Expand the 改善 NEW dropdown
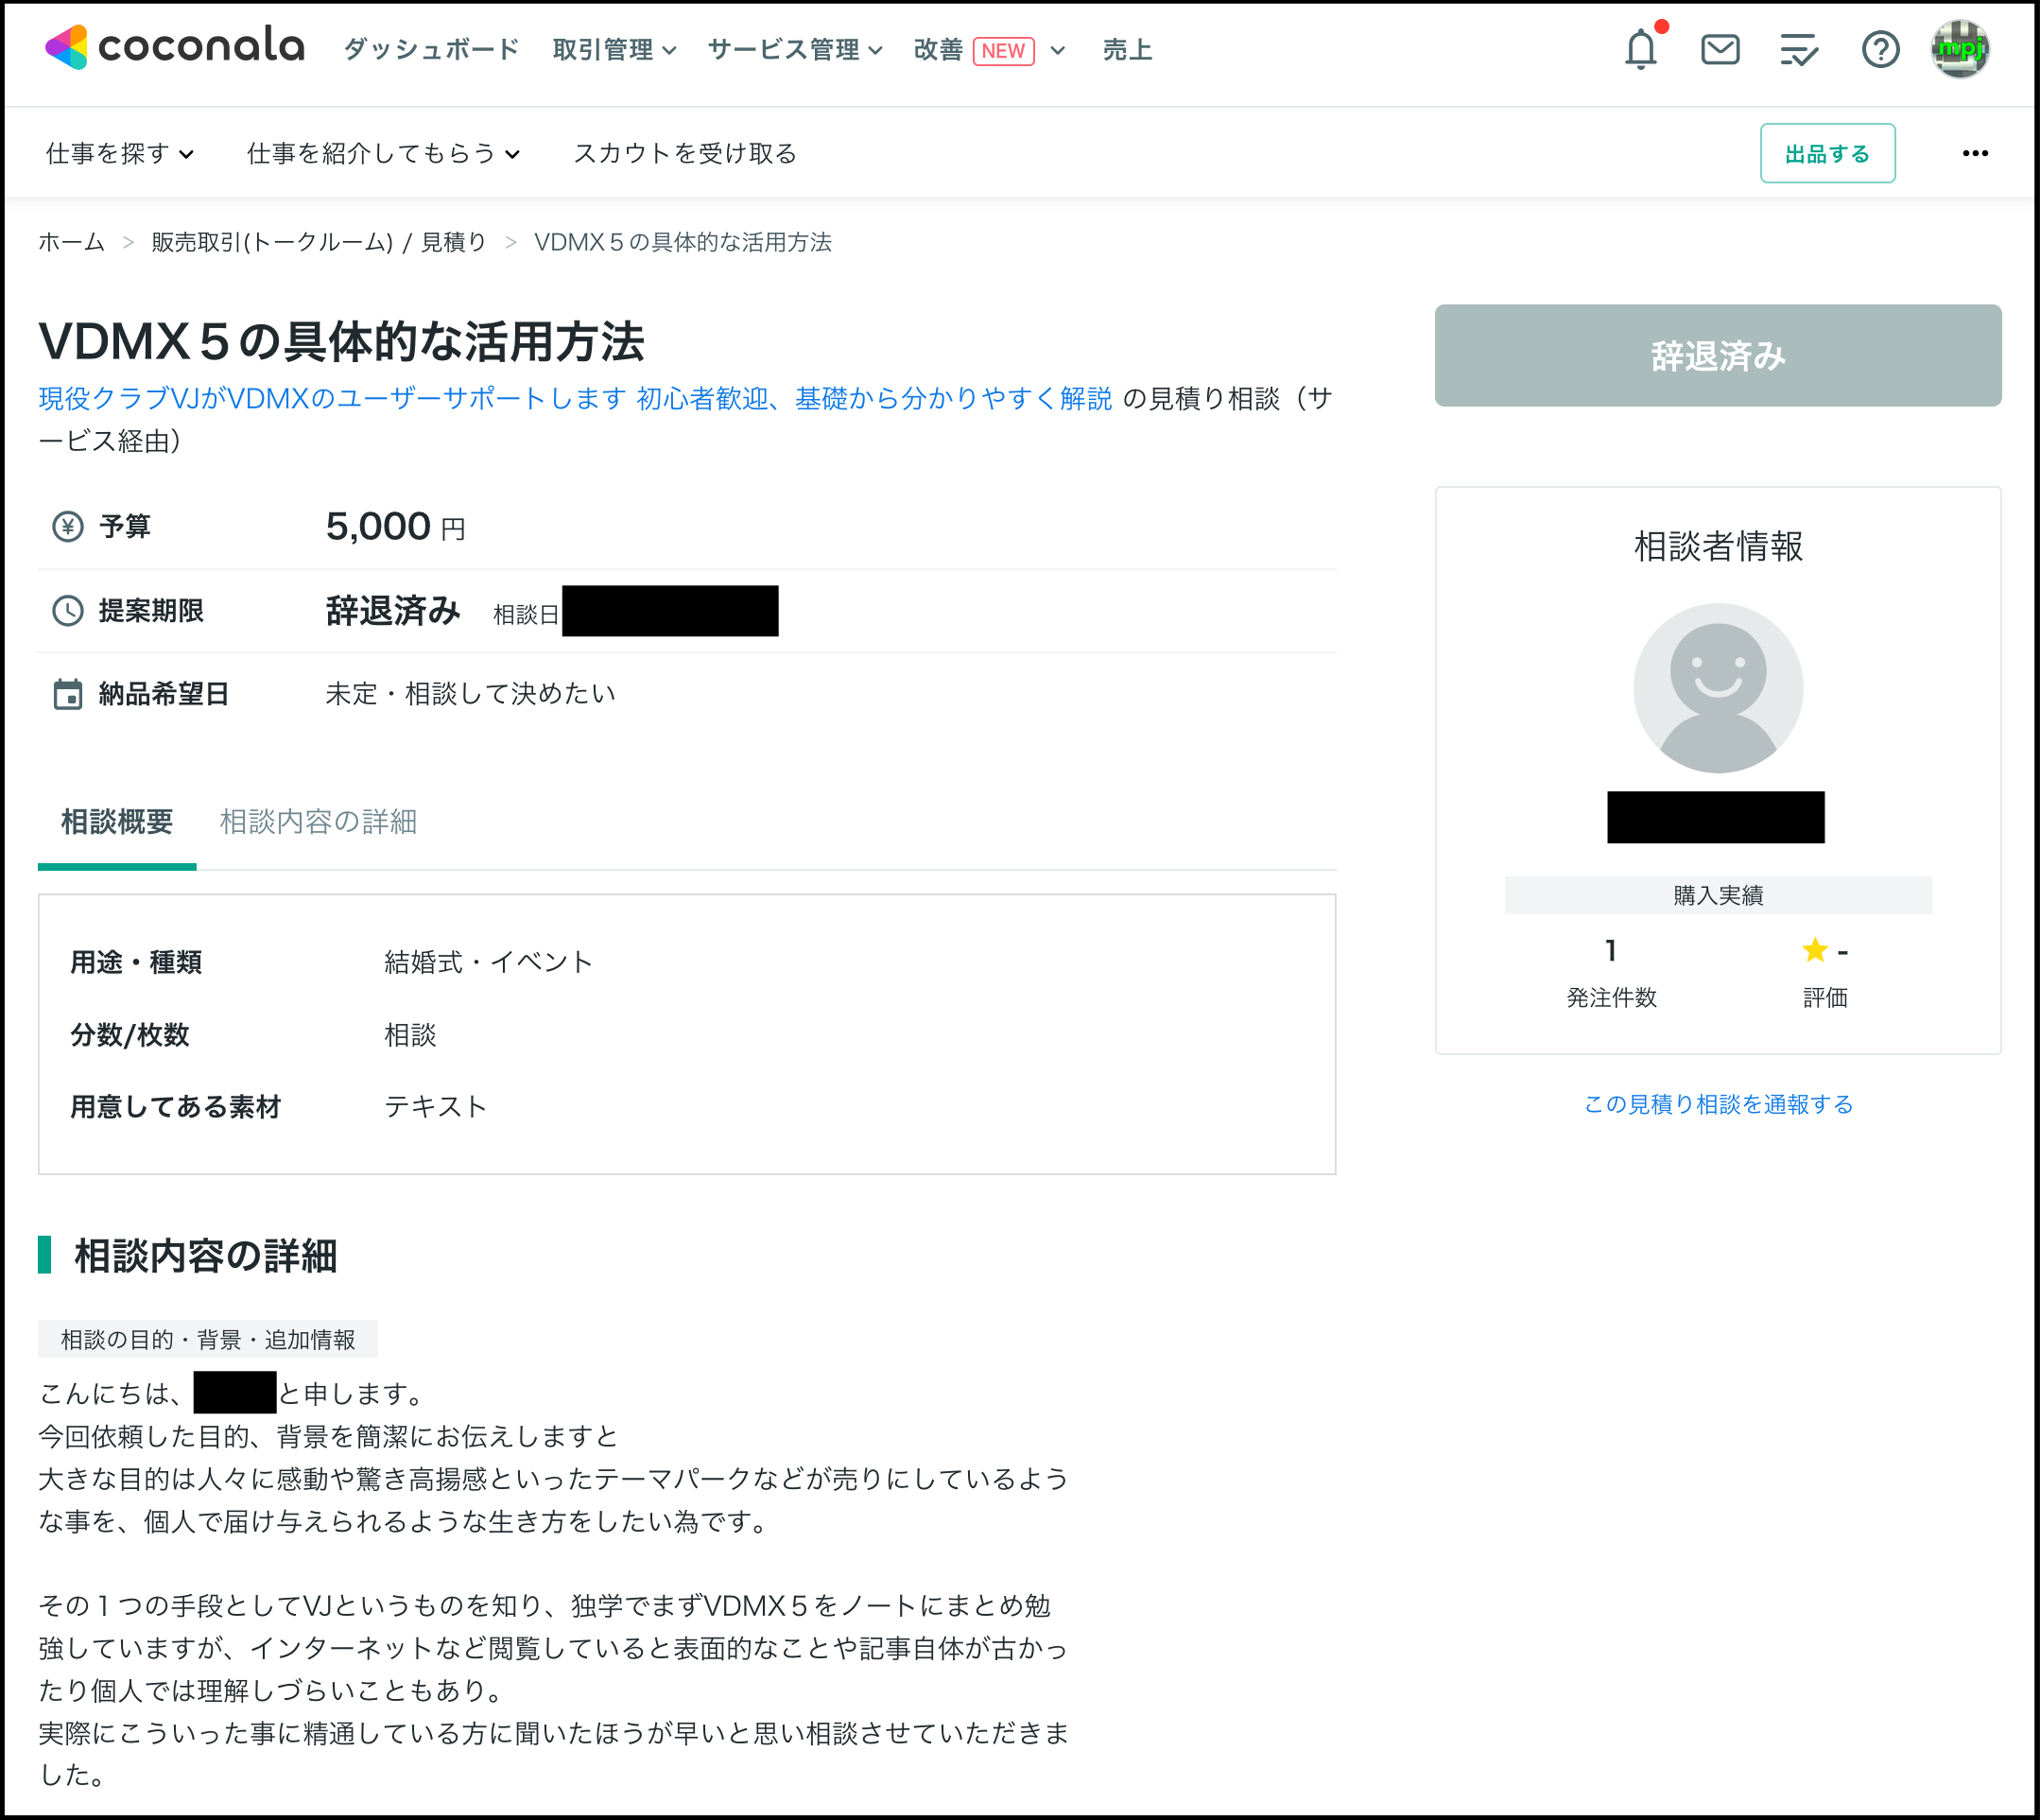2040x1820 pixels. coord(990,50)
